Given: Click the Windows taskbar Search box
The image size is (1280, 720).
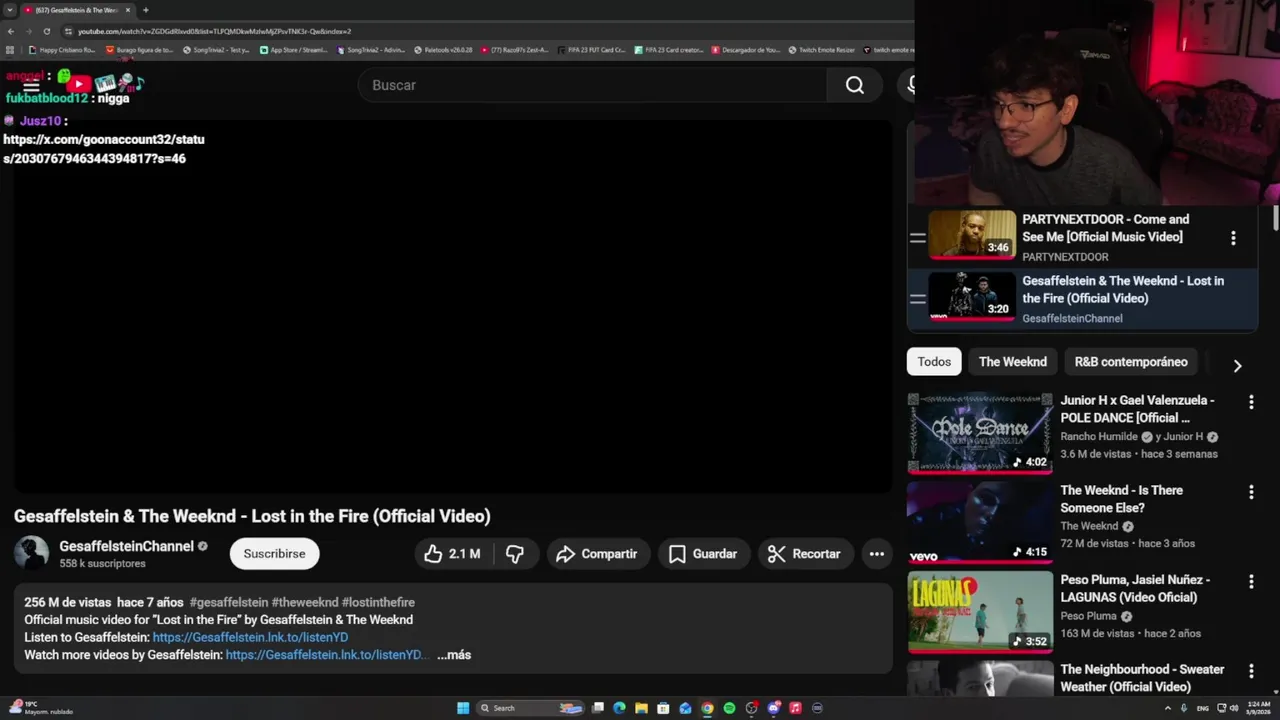Looking at the screenshot, I should (x=530, y=708).
